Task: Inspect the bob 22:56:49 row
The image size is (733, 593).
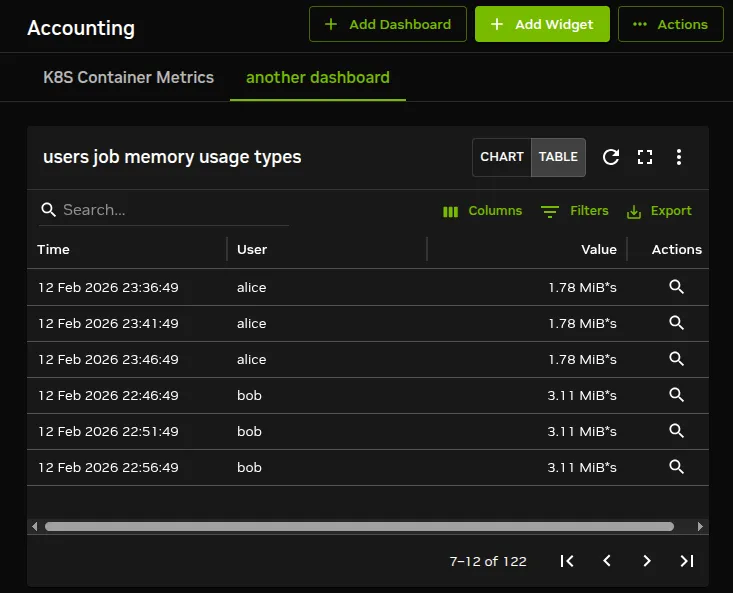Action: tap(676, 466)
